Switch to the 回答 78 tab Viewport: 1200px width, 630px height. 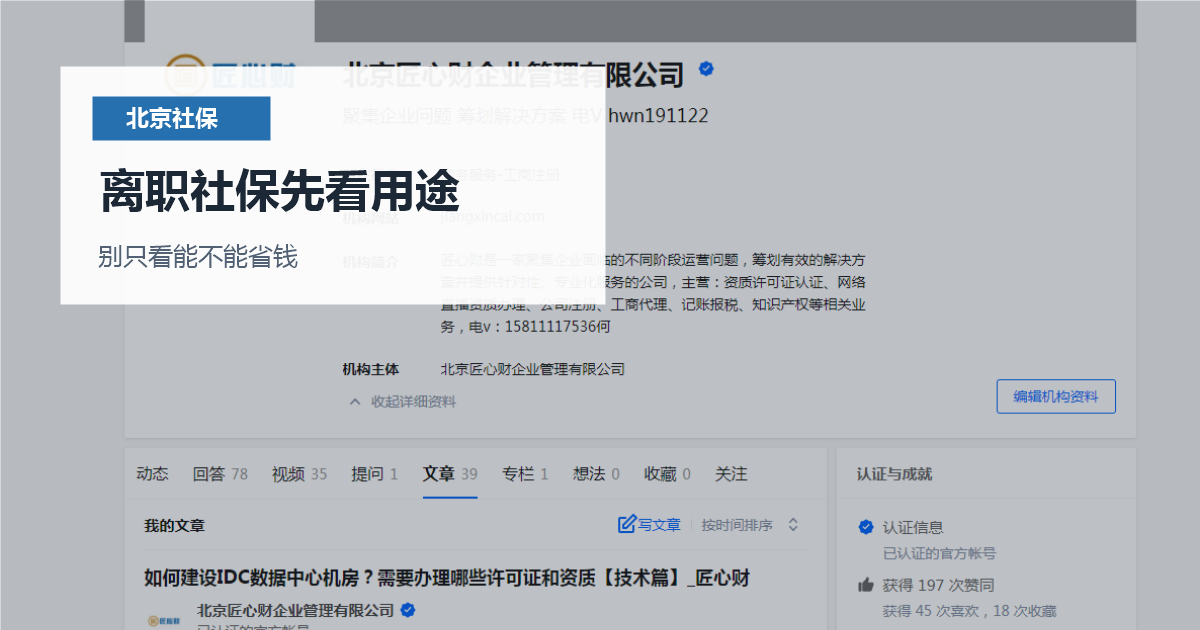coord(220,474)
